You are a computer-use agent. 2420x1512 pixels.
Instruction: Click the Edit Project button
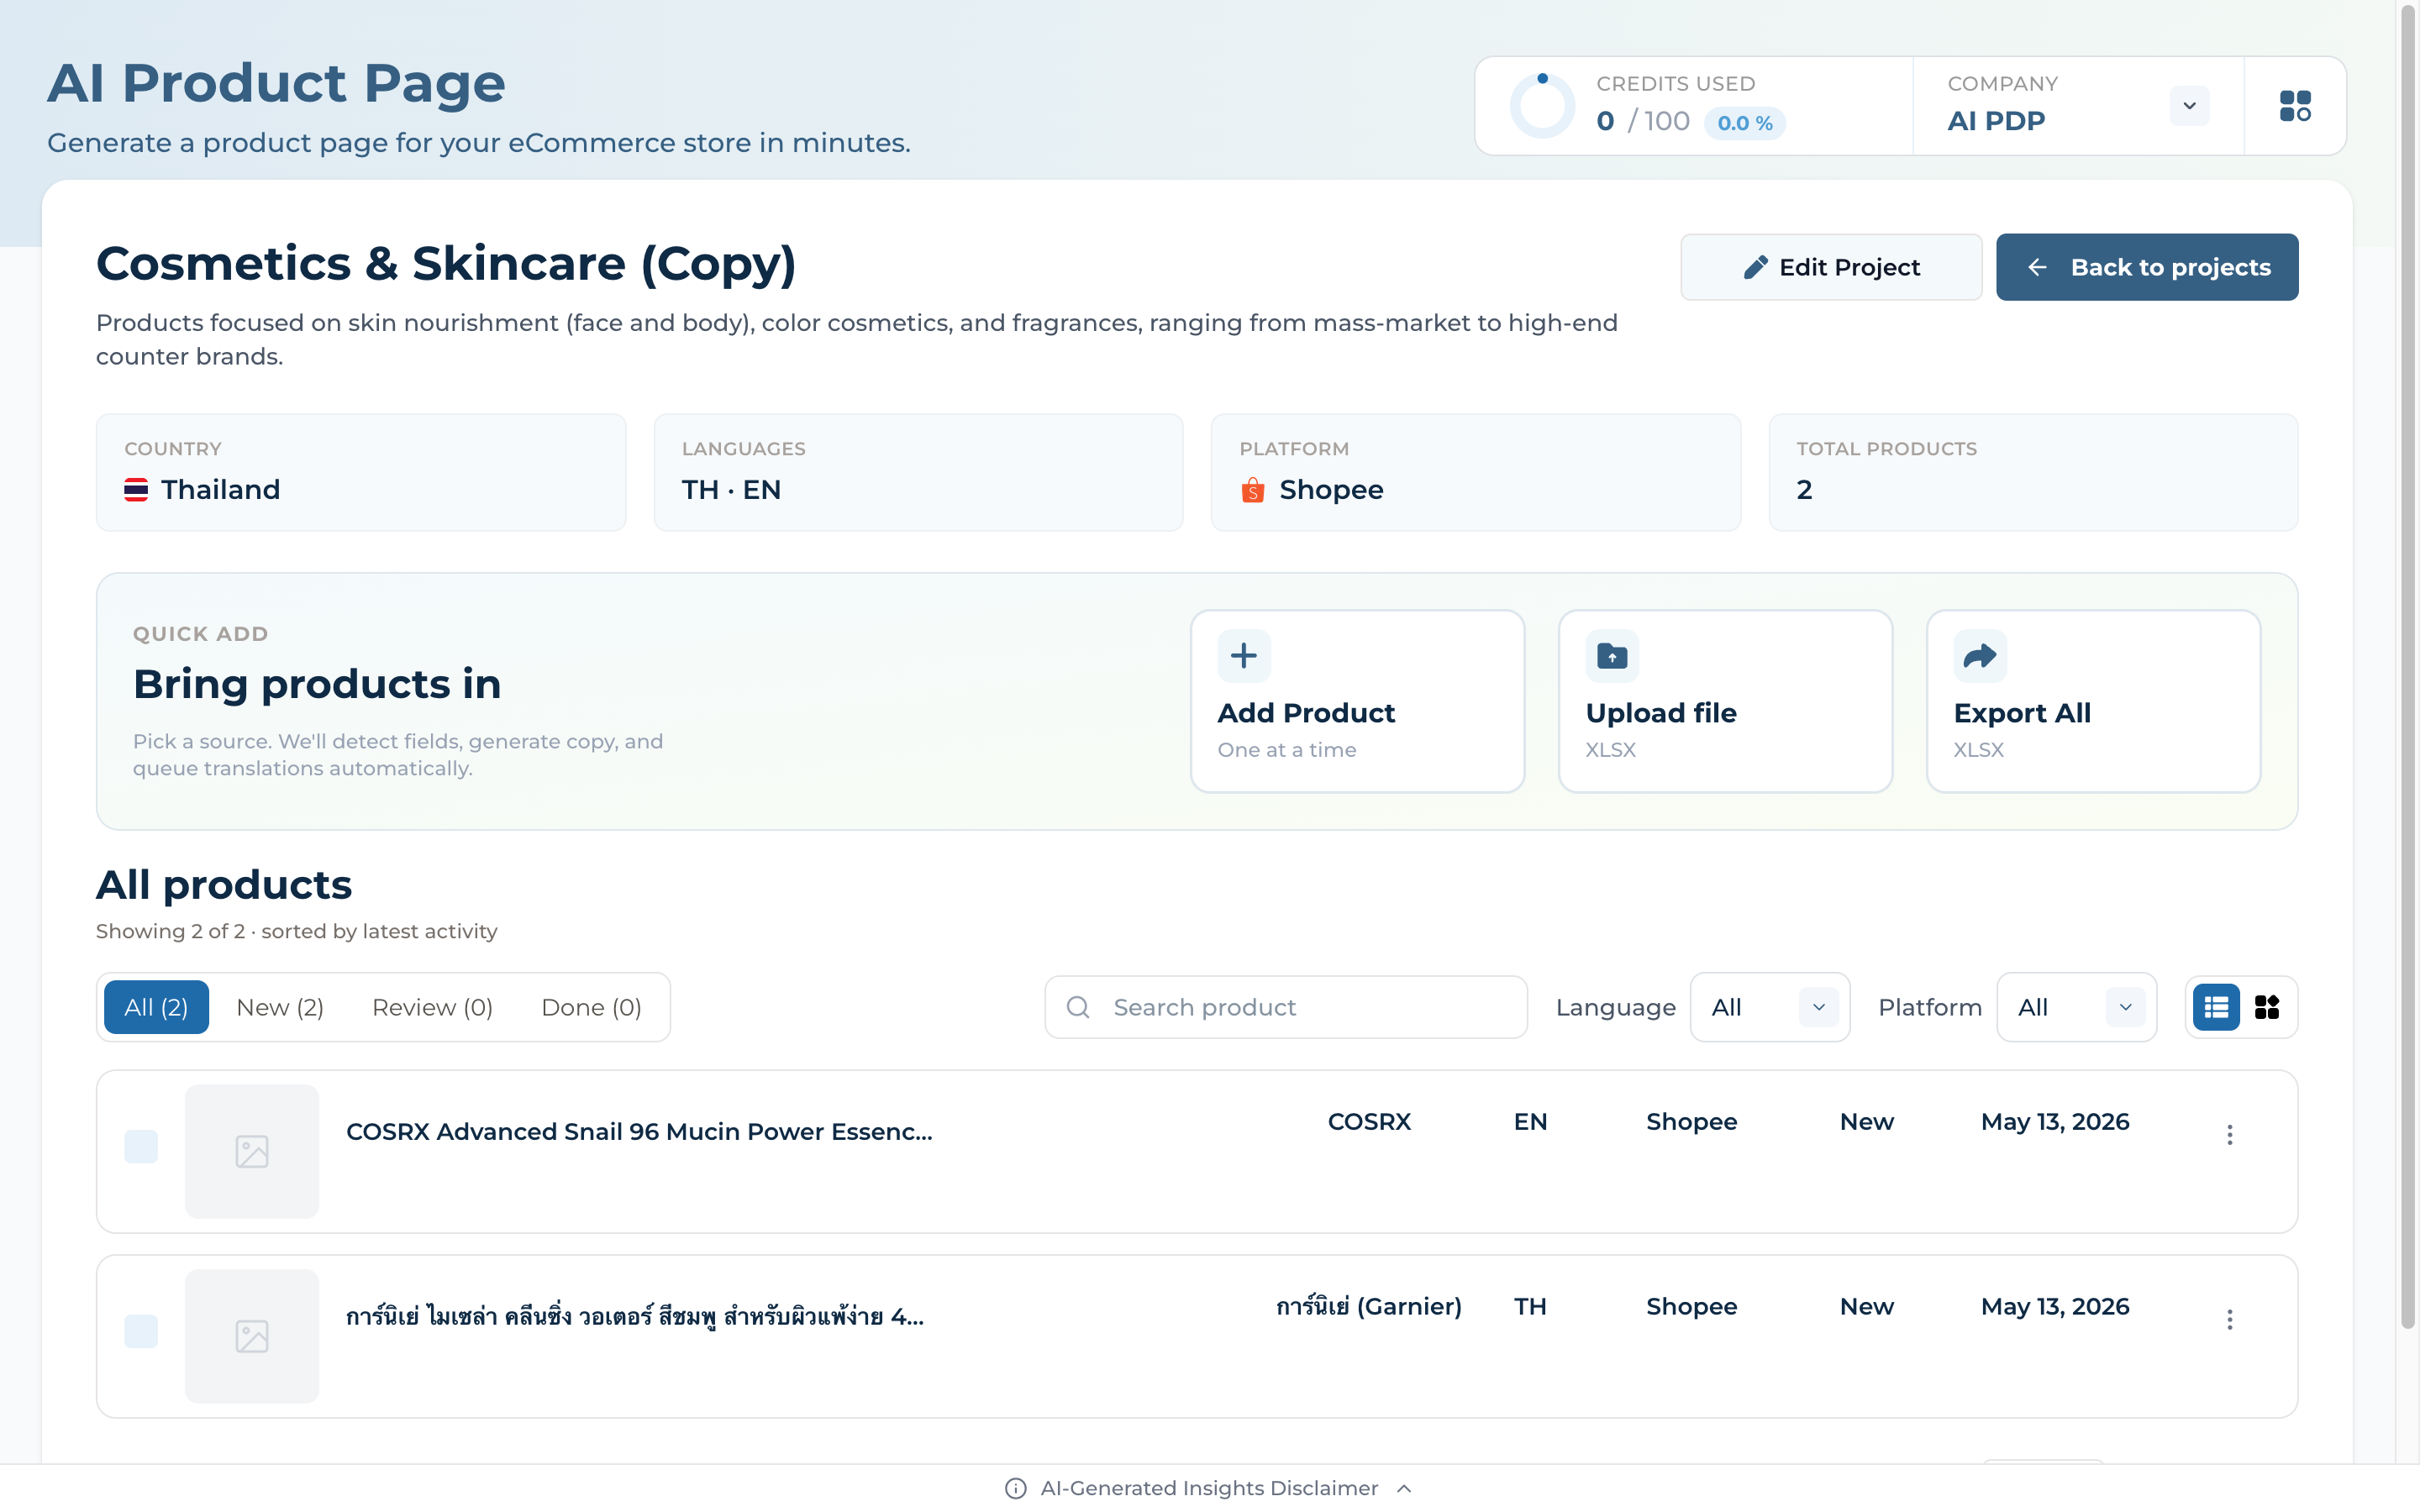(x=1831, y=267)
